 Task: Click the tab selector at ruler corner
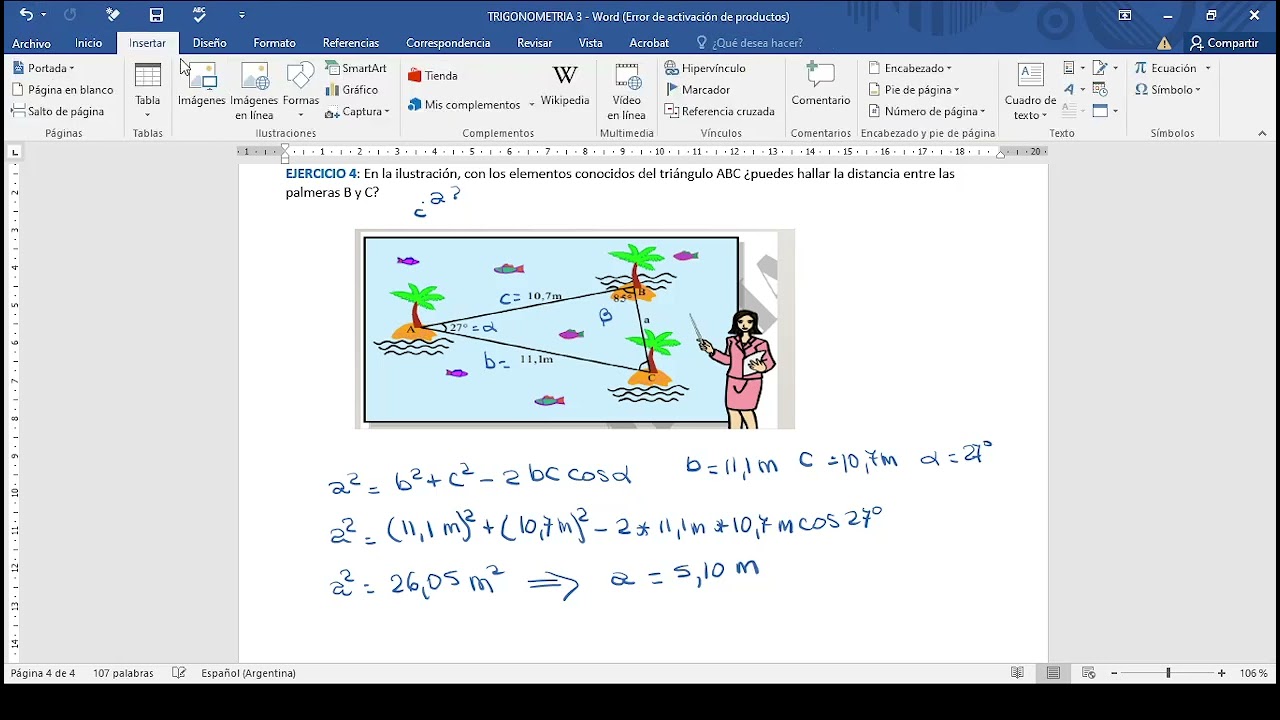click(x=14, y=152)
